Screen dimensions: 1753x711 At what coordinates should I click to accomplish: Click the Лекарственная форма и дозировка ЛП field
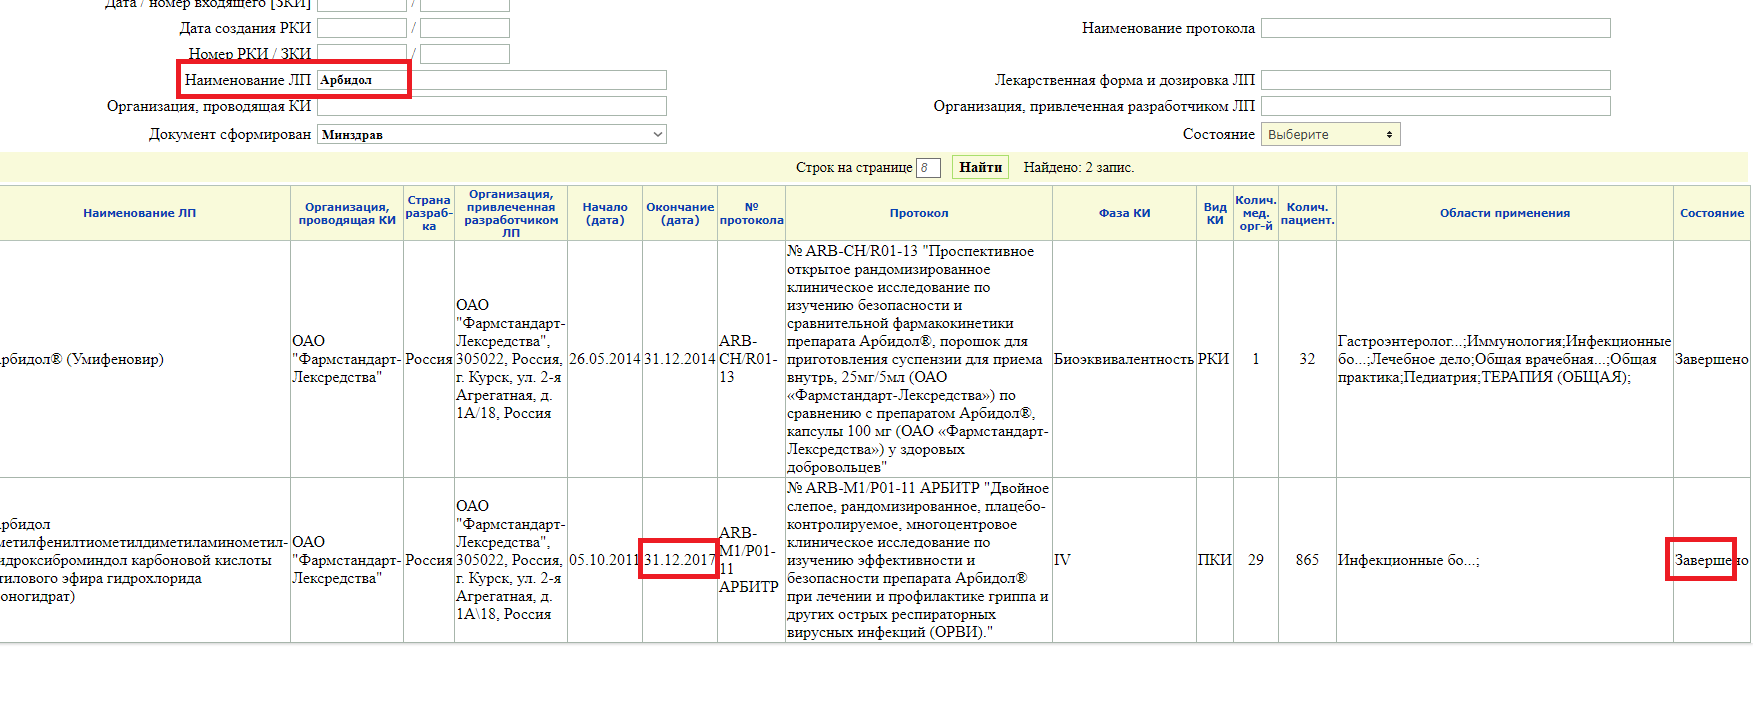point(1435,80)
